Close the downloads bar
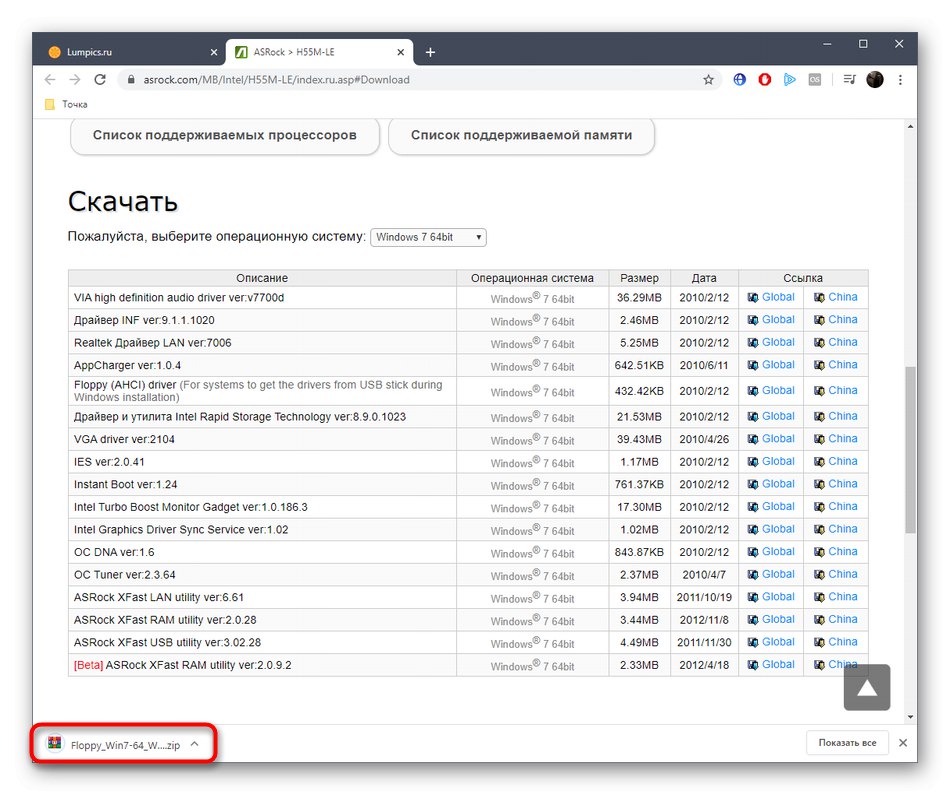Screen dimensions: 950x795 coord(903,743)
